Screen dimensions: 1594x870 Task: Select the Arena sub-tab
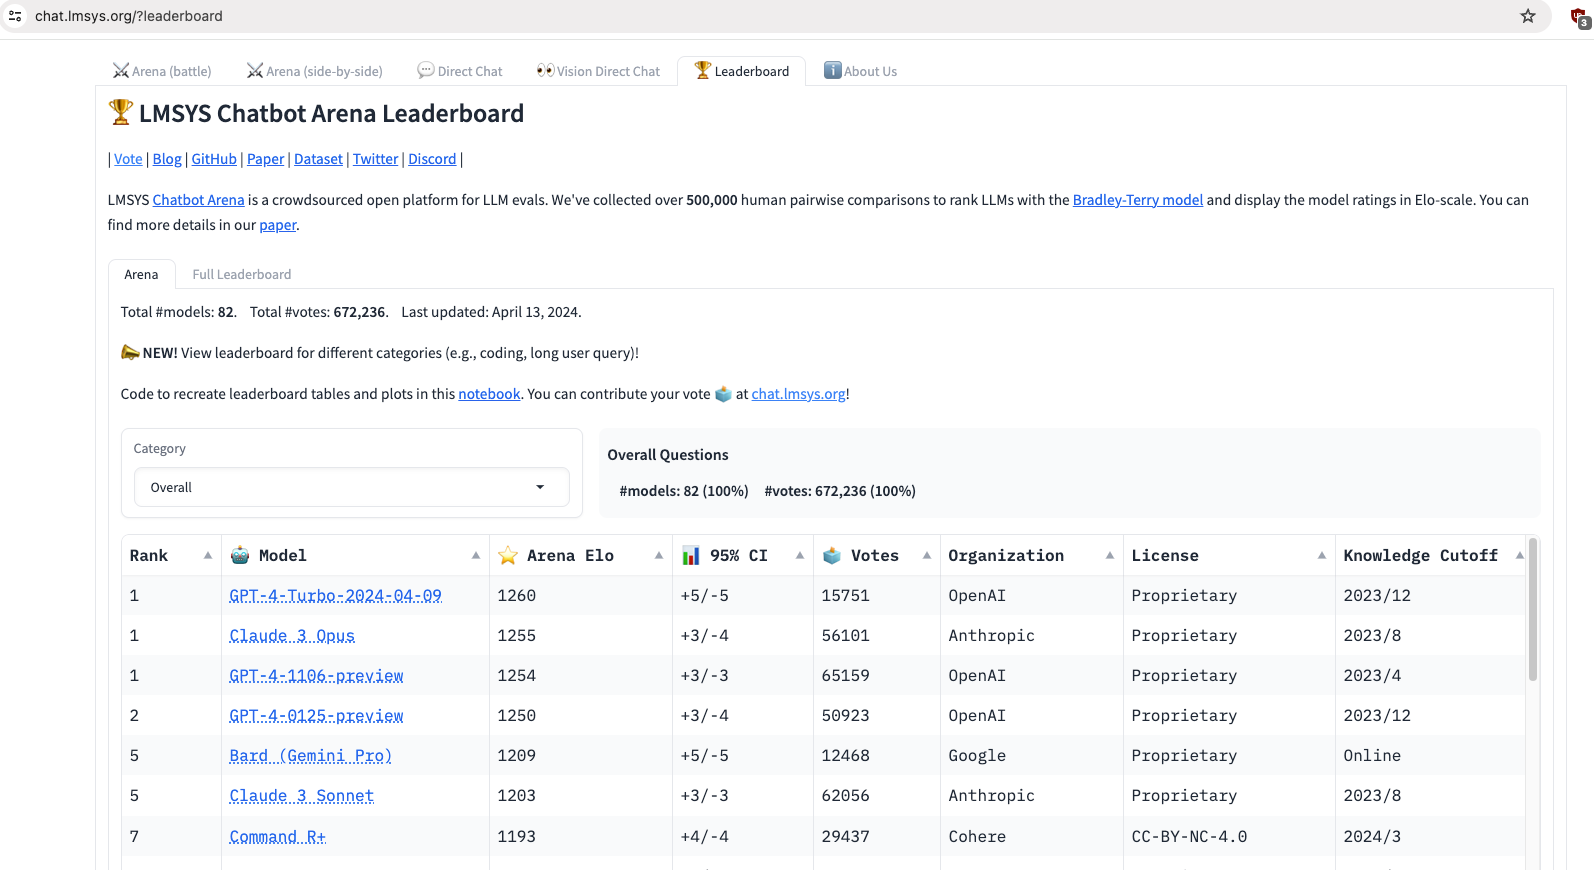tap(141, 274)
